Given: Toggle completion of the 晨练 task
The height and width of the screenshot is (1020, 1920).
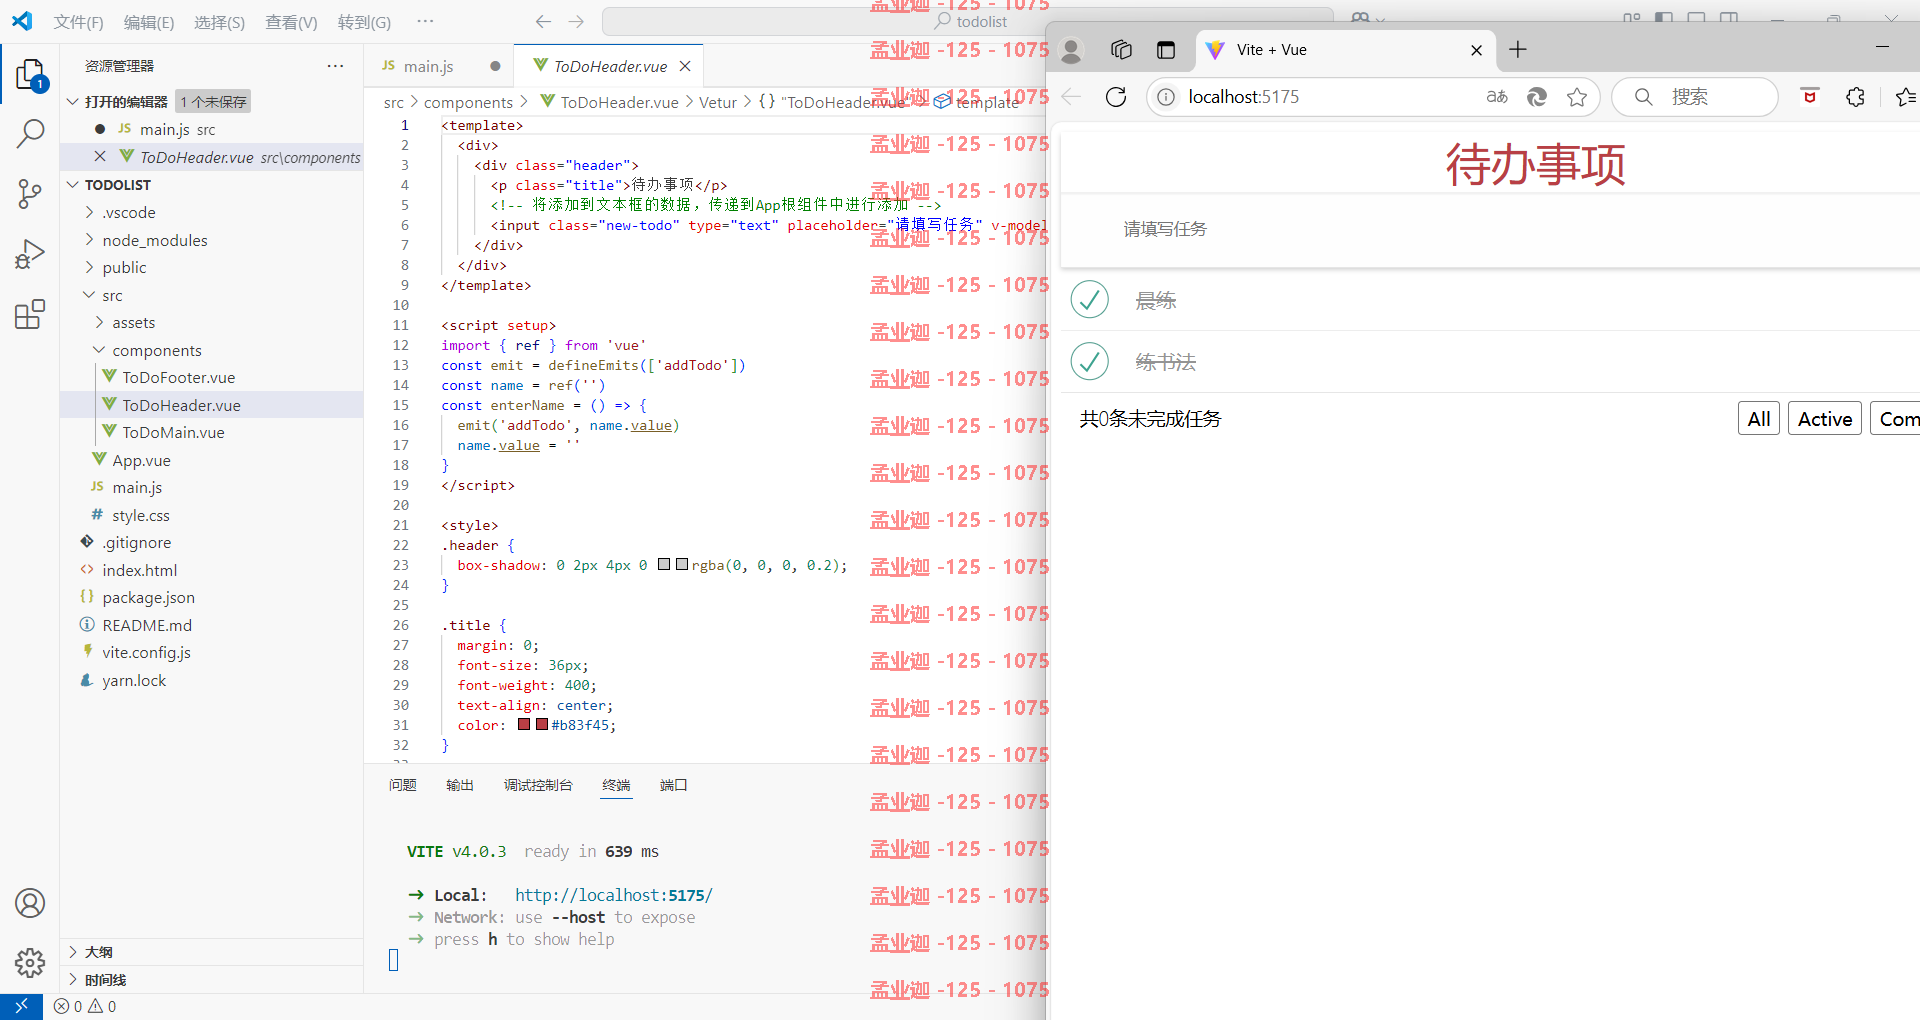Looking at the screenshot, I should pos(1090,299).
